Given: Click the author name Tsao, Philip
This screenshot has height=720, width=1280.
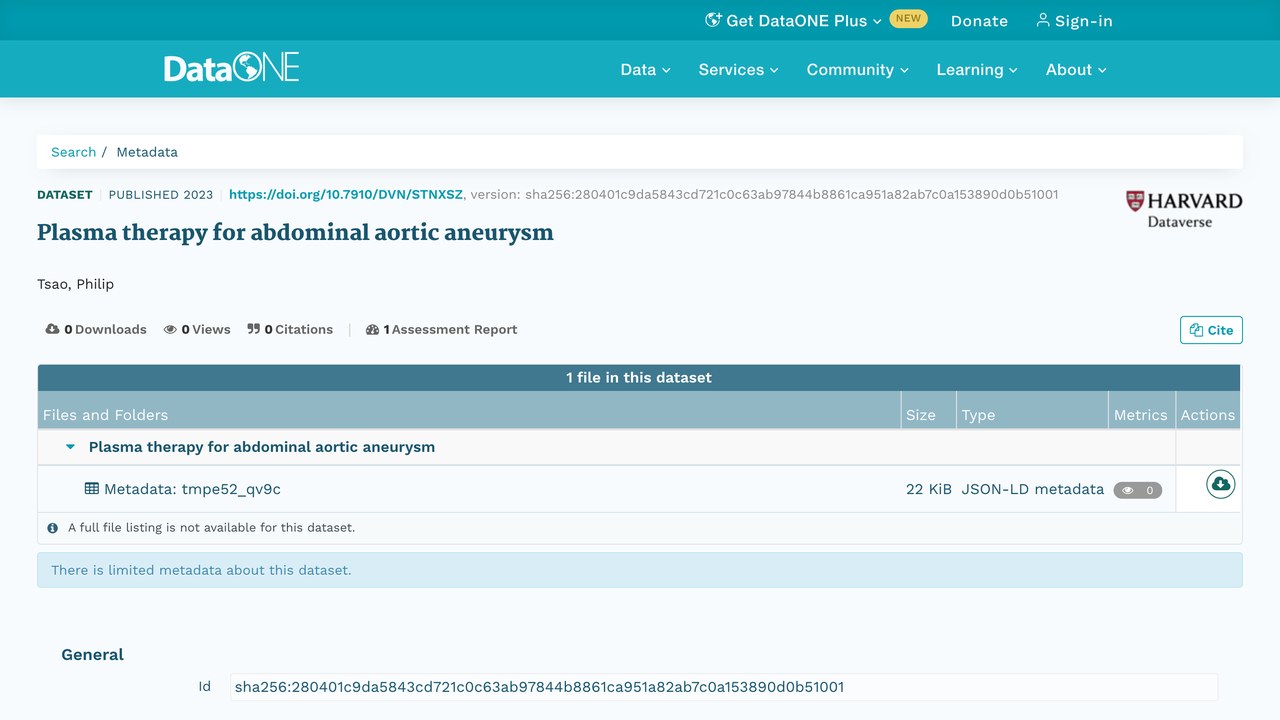Looking at the screenshot, I should (76, 284).
